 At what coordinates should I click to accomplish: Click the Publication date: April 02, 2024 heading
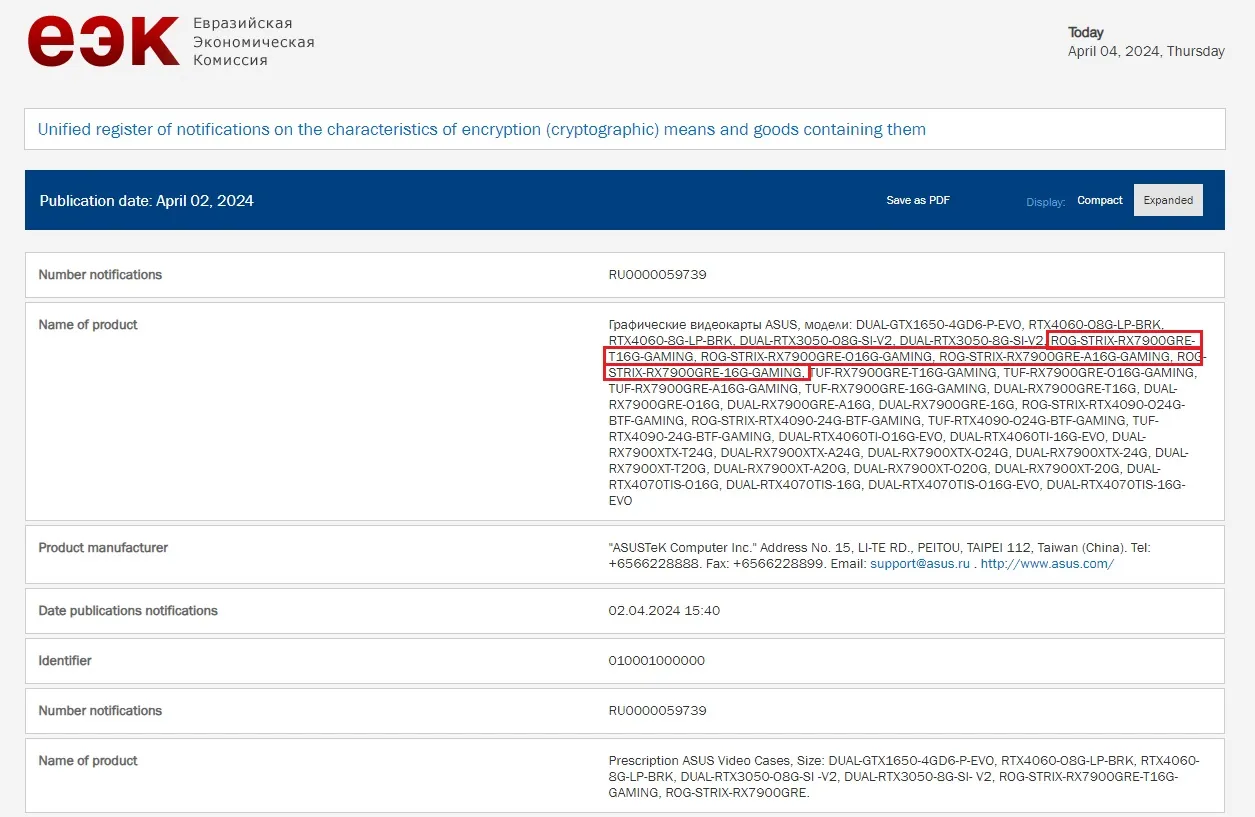(147, 201)
